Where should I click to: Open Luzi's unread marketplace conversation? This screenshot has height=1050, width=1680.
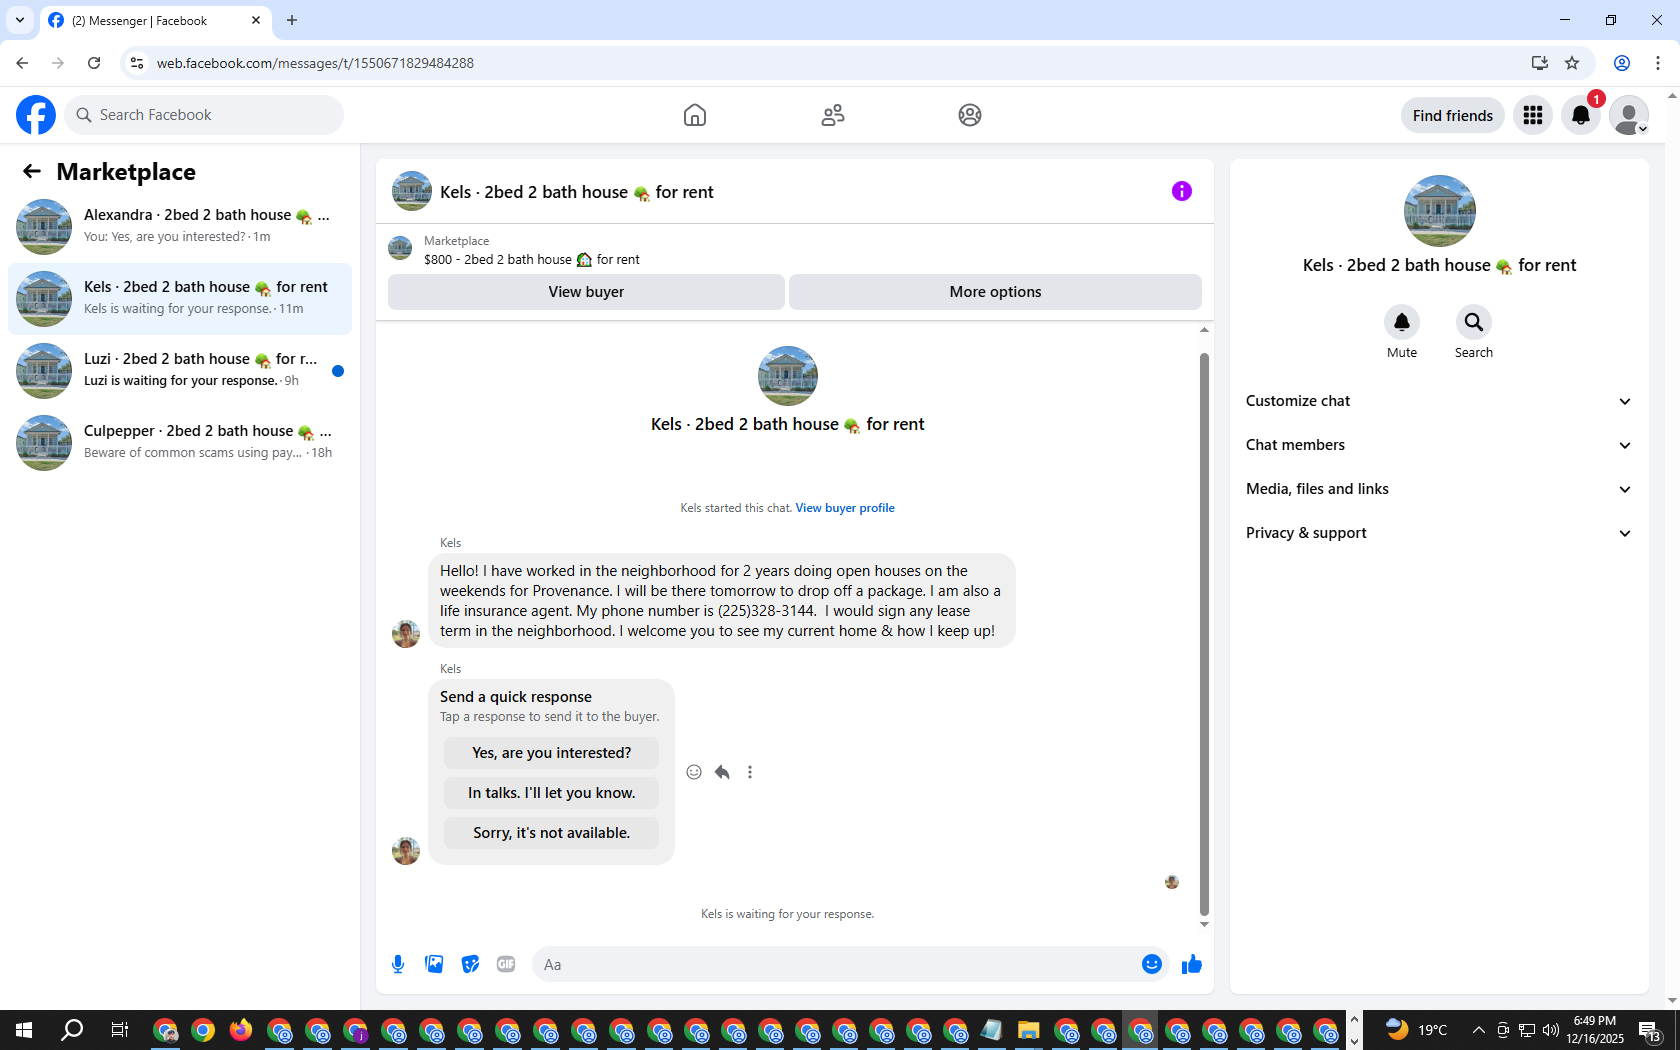(x=180, y=371)
